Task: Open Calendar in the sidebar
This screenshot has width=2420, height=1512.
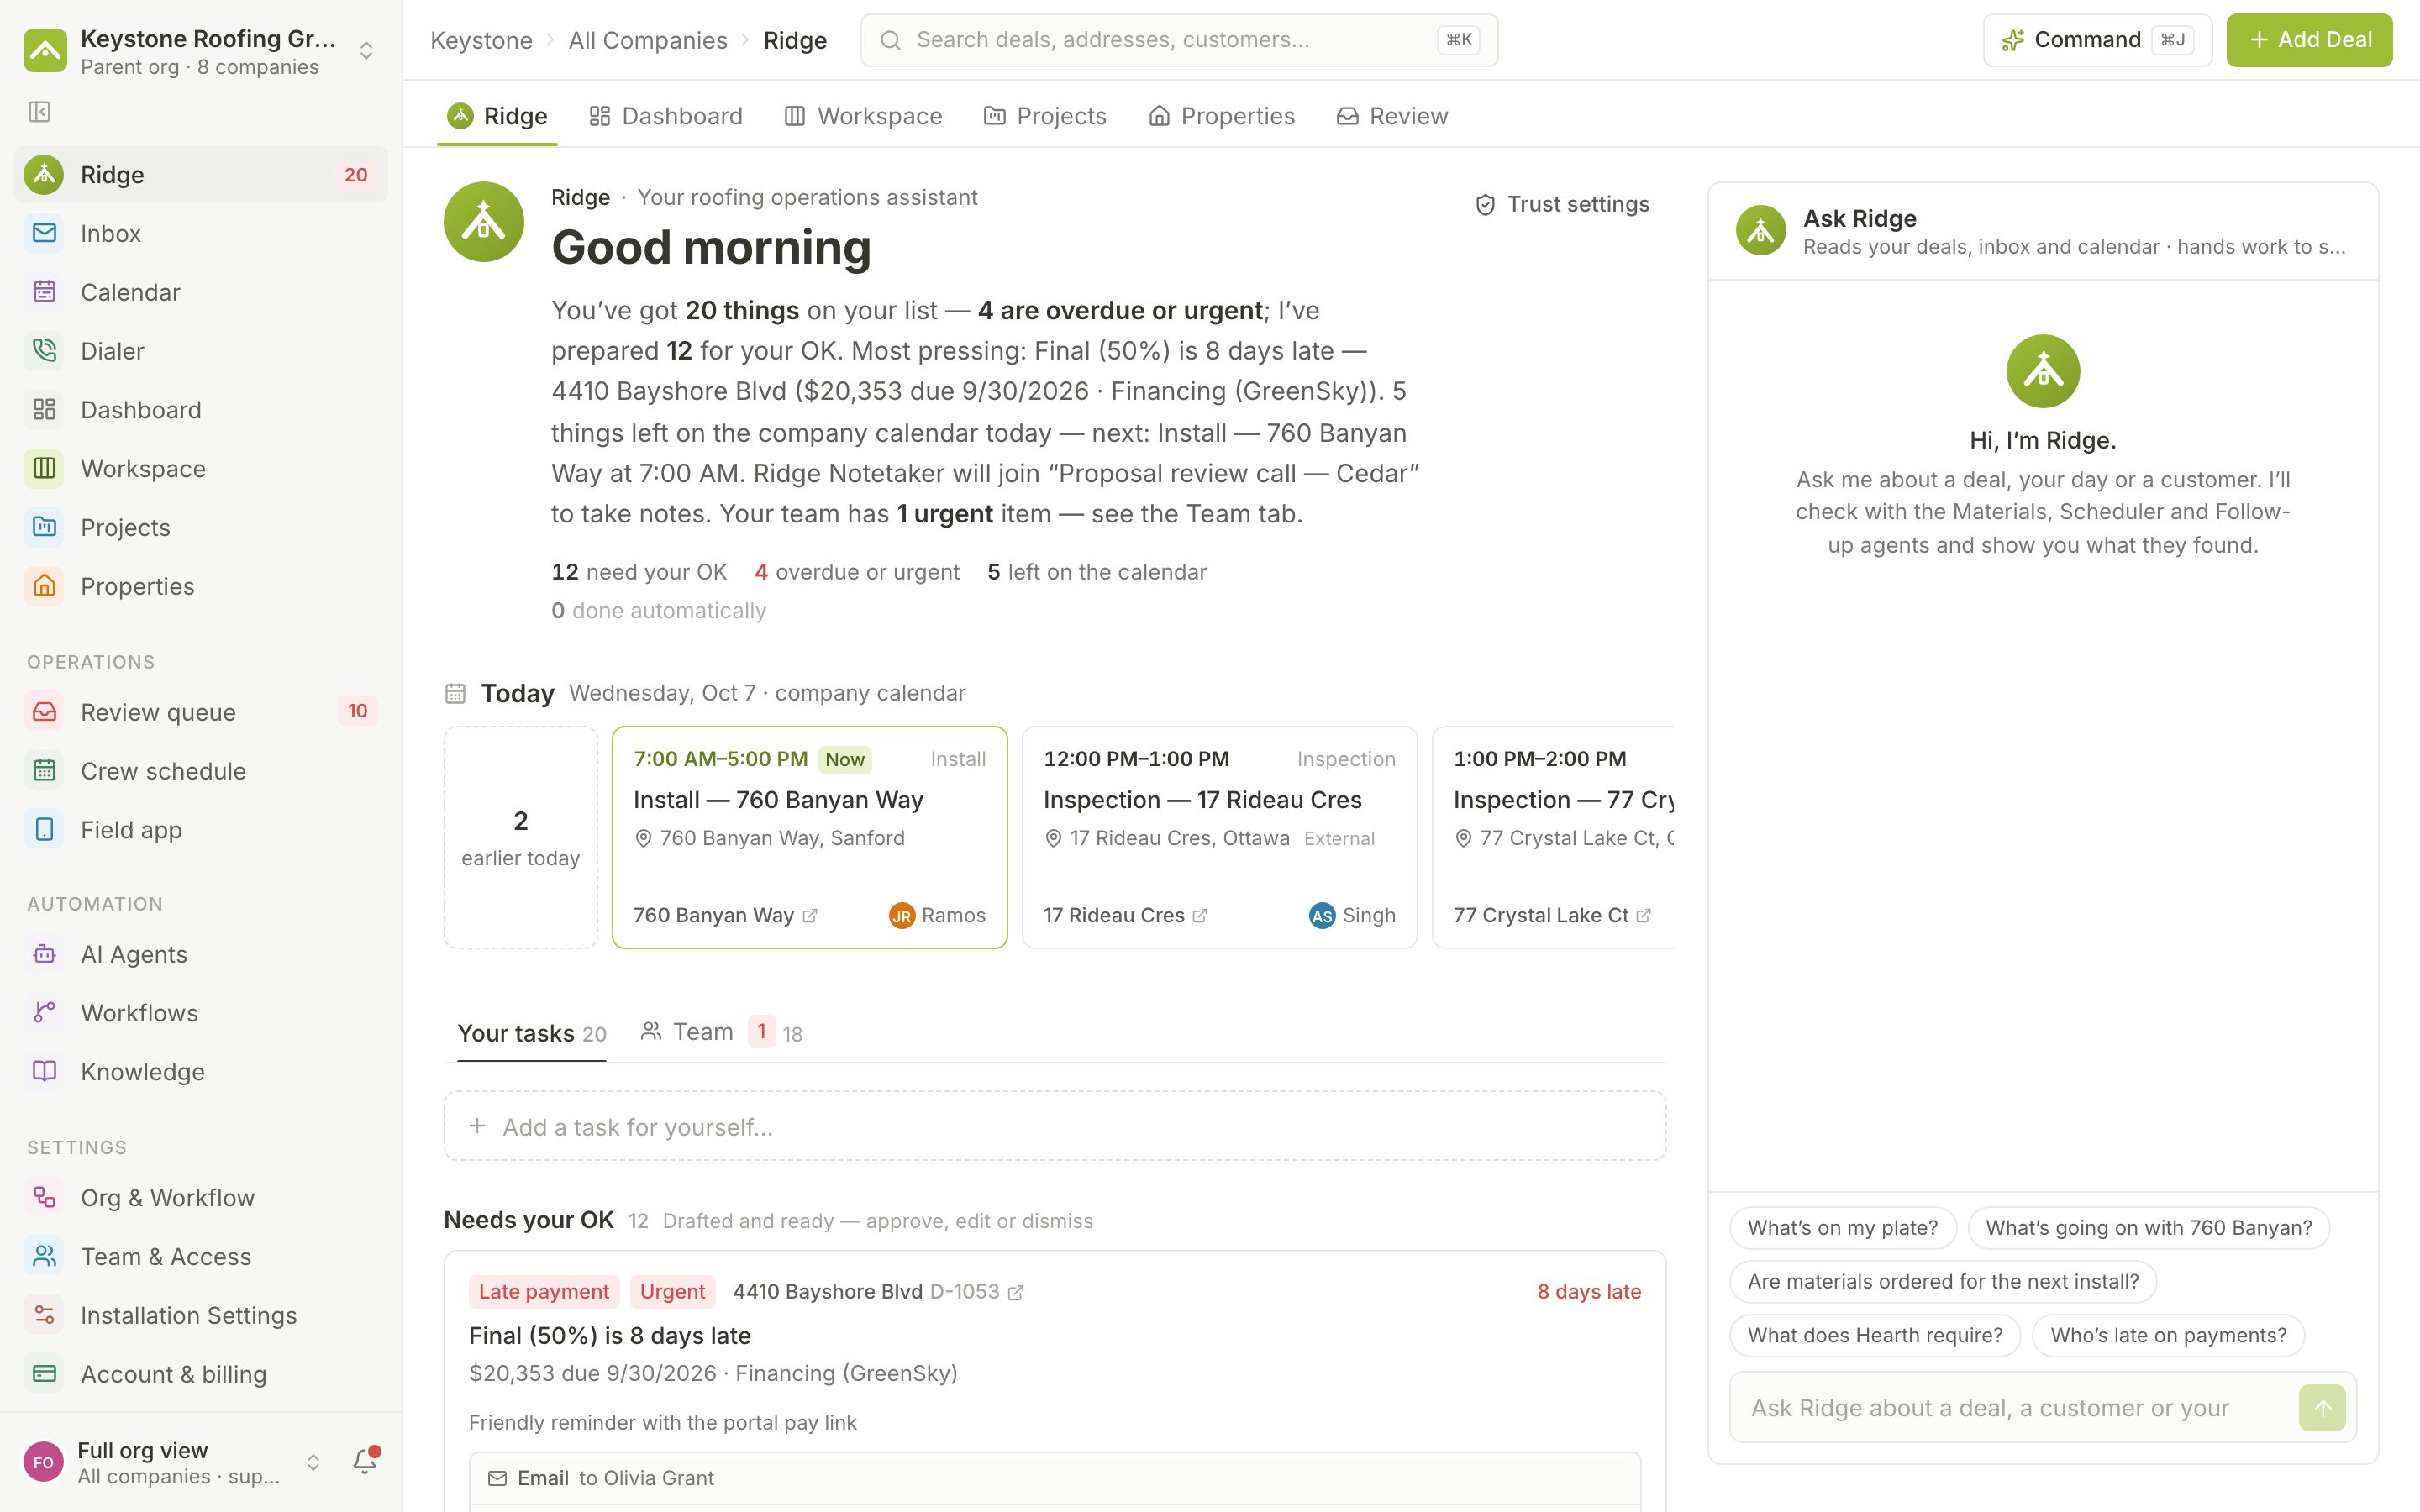Action: (200, 292)
